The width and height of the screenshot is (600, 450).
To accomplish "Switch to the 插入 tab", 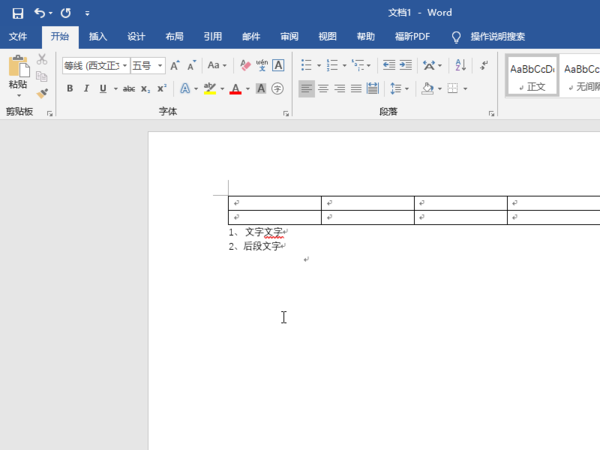I will [98, 37].
